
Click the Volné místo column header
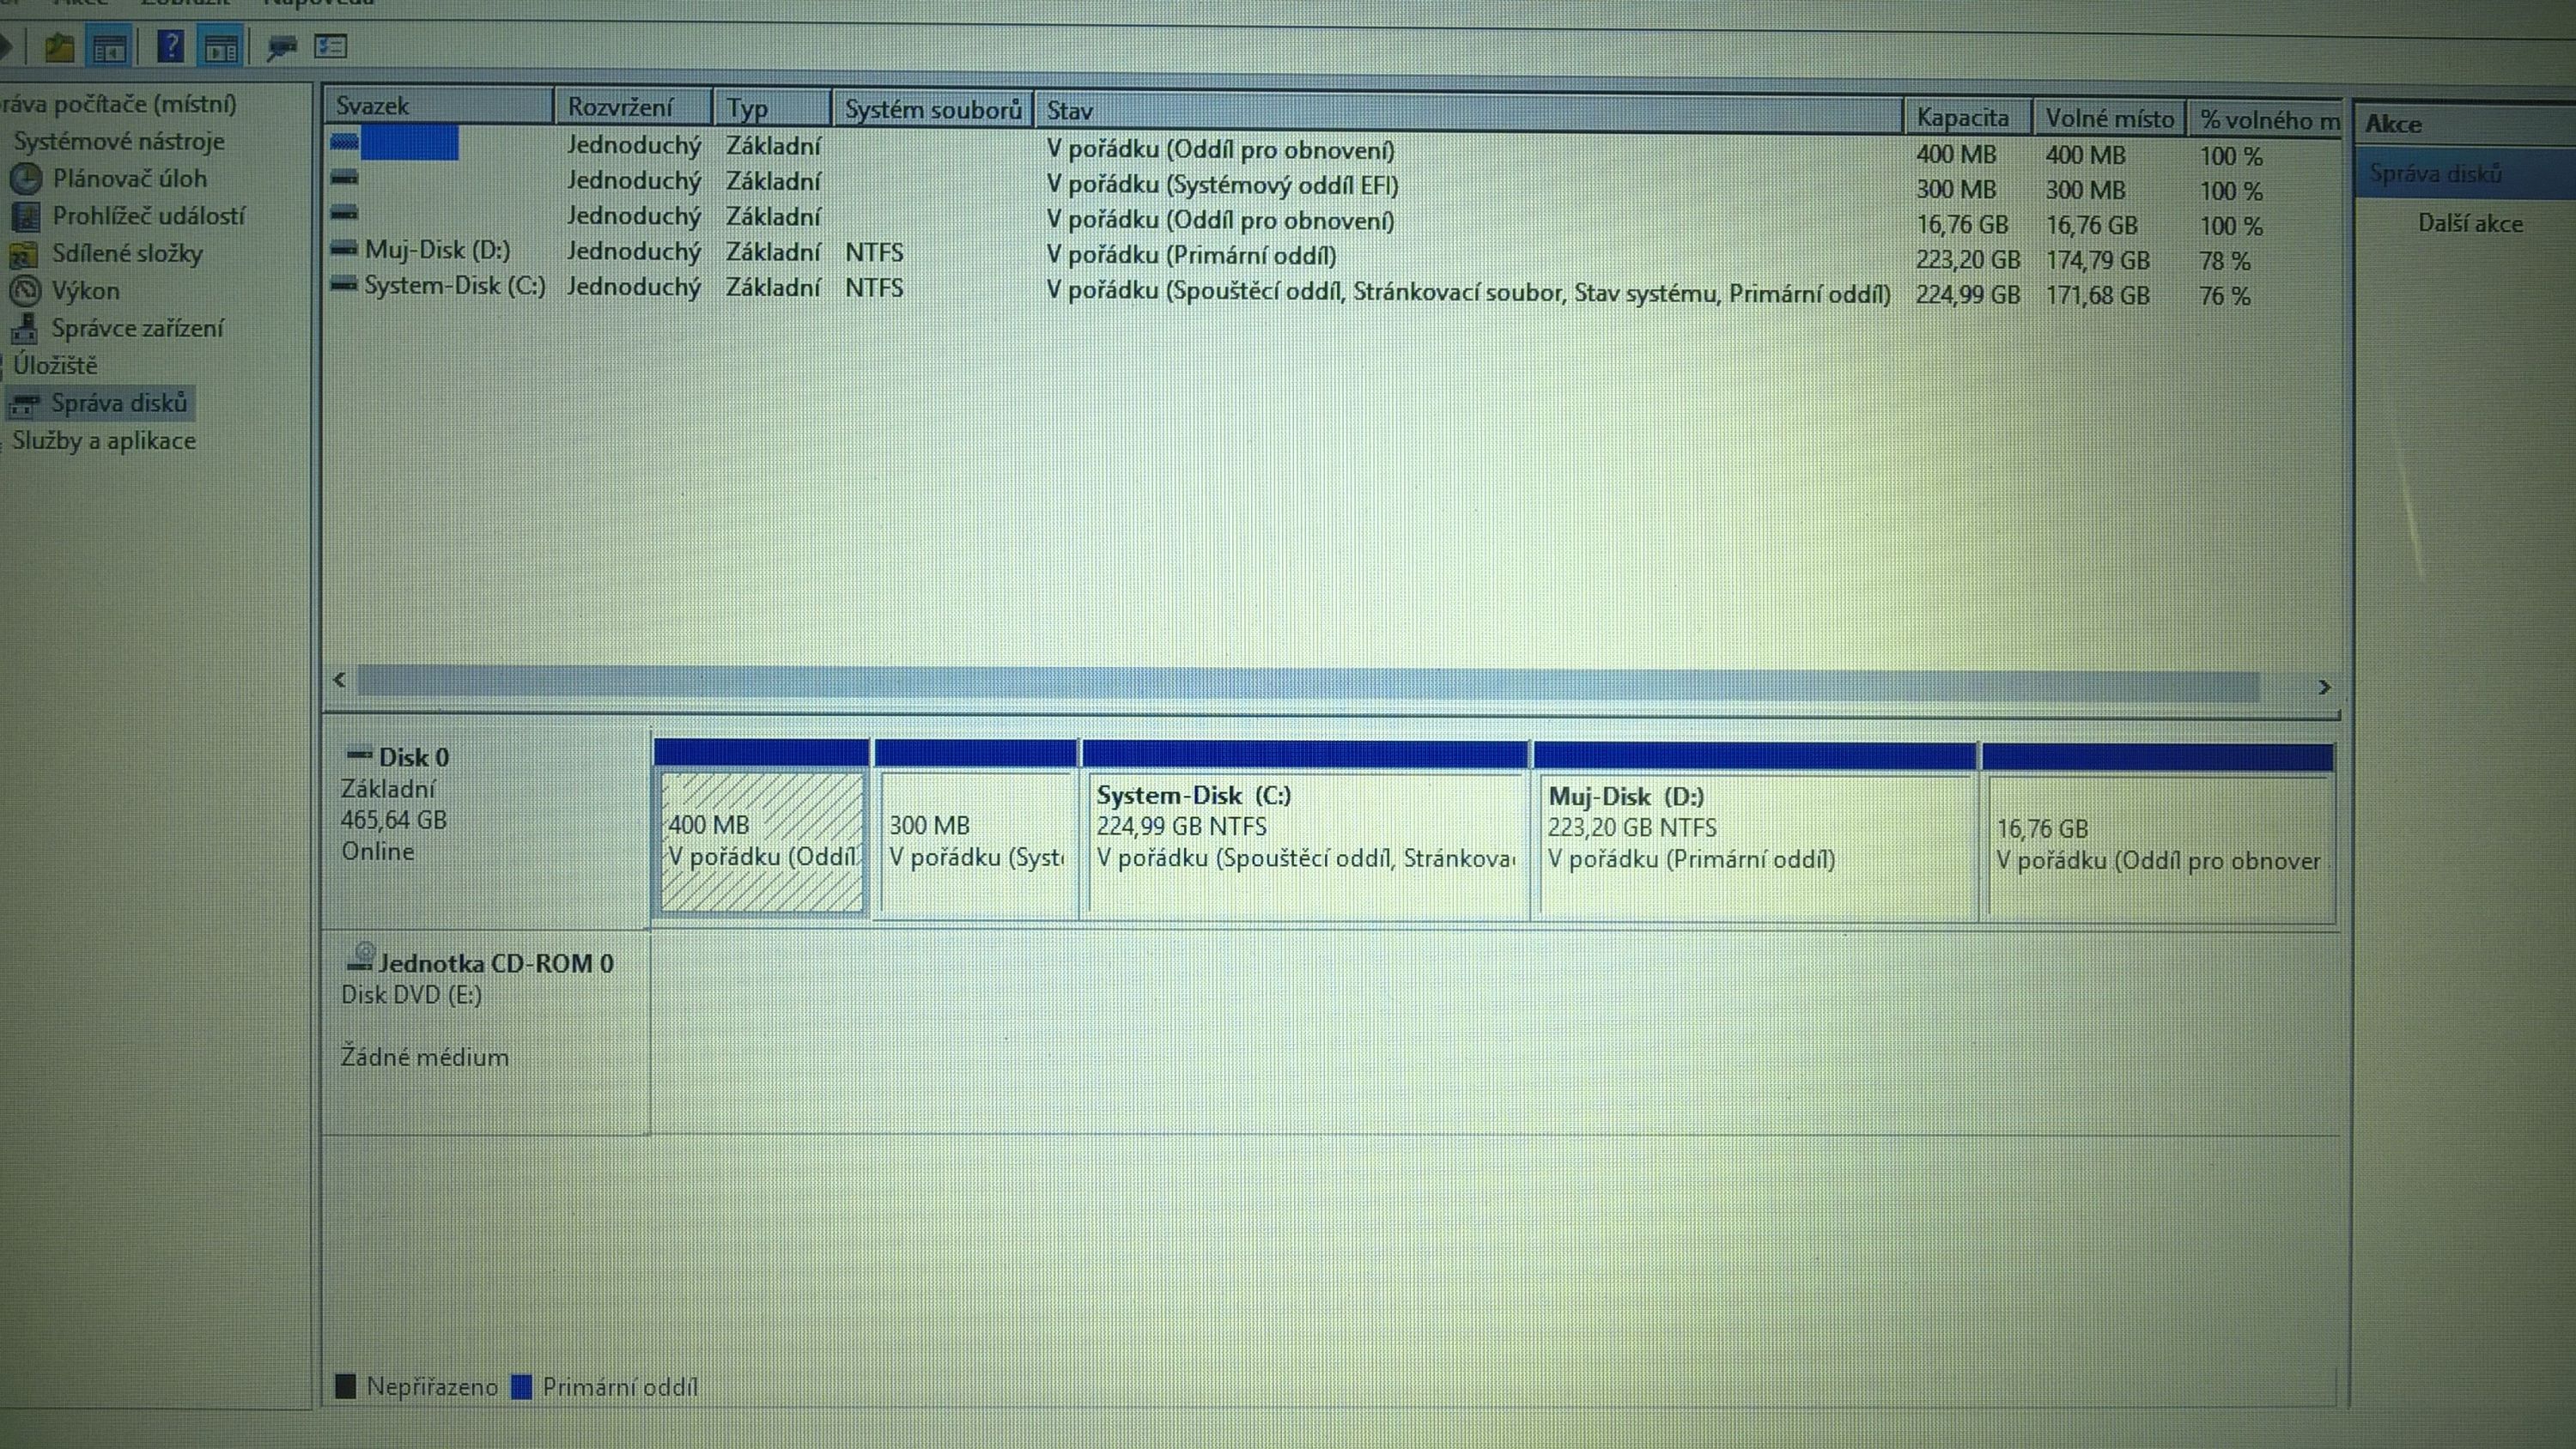(x=2108, y=119)
